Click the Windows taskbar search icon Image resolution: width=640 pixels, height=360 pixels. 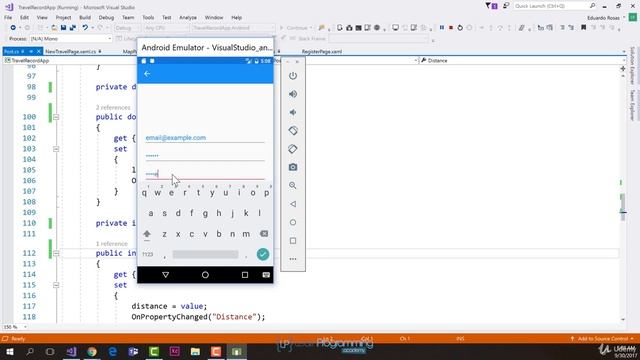(30, 351)
